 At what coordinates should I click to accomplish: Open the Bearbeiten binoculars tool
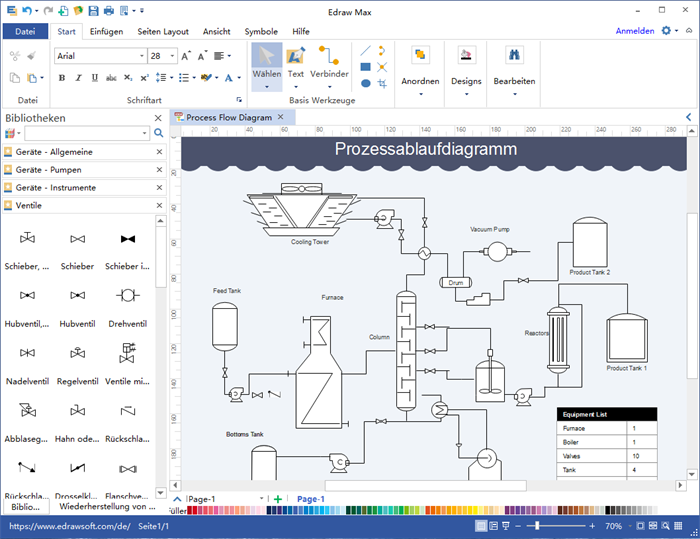pos(514,56)
